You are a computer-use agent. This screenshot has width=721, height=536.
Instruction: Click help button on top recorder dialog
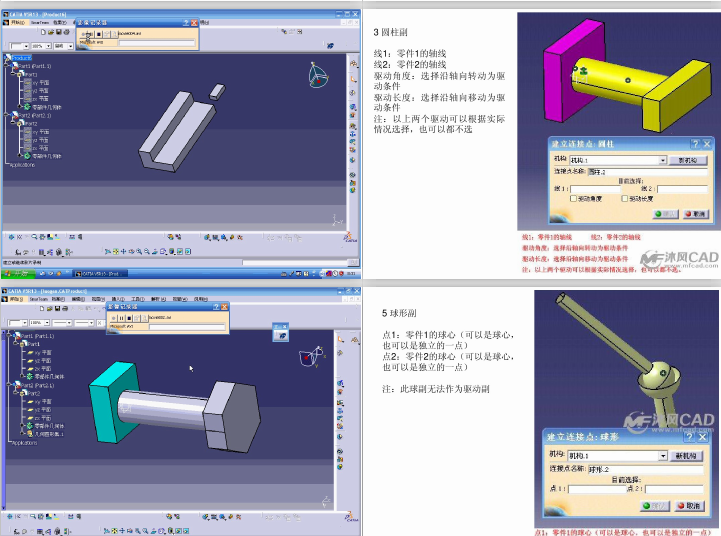click(186, 23)
